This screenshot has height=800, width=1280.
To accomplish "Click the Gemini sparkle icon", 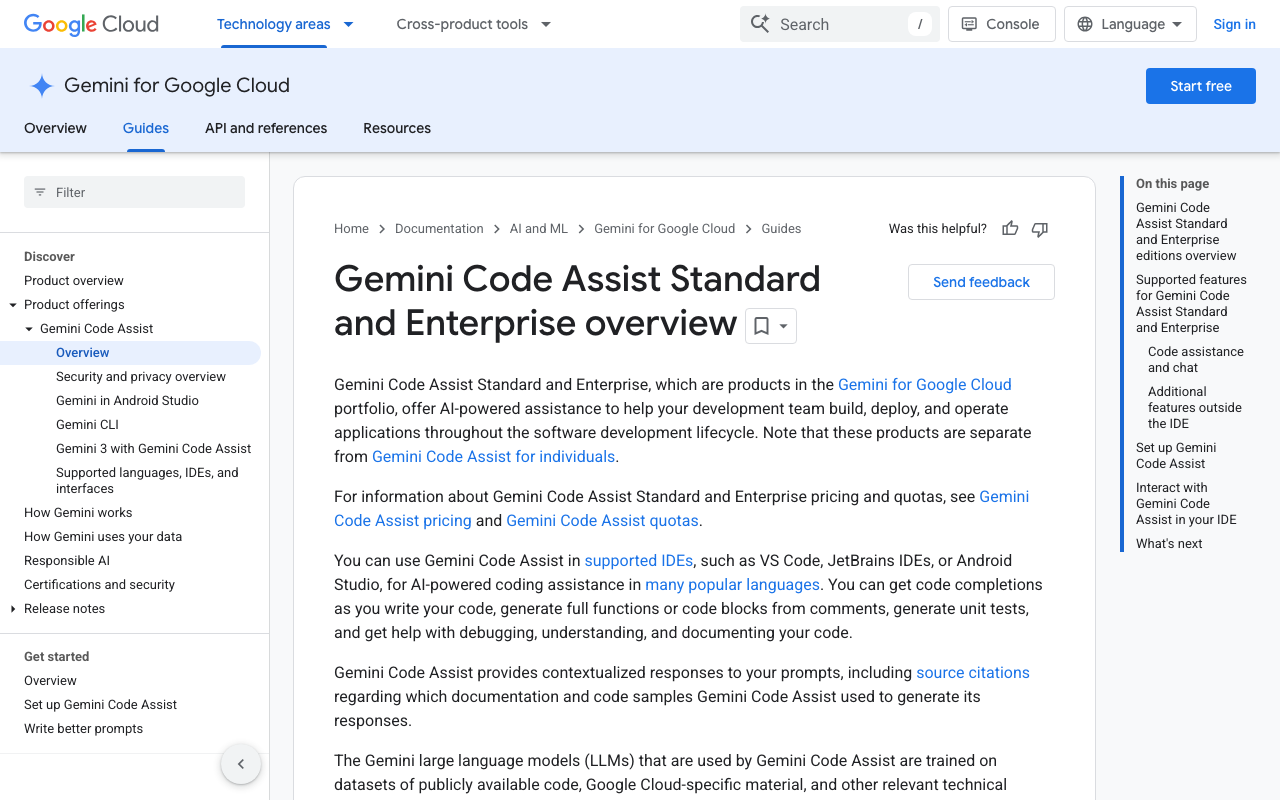I will [41, 86].
